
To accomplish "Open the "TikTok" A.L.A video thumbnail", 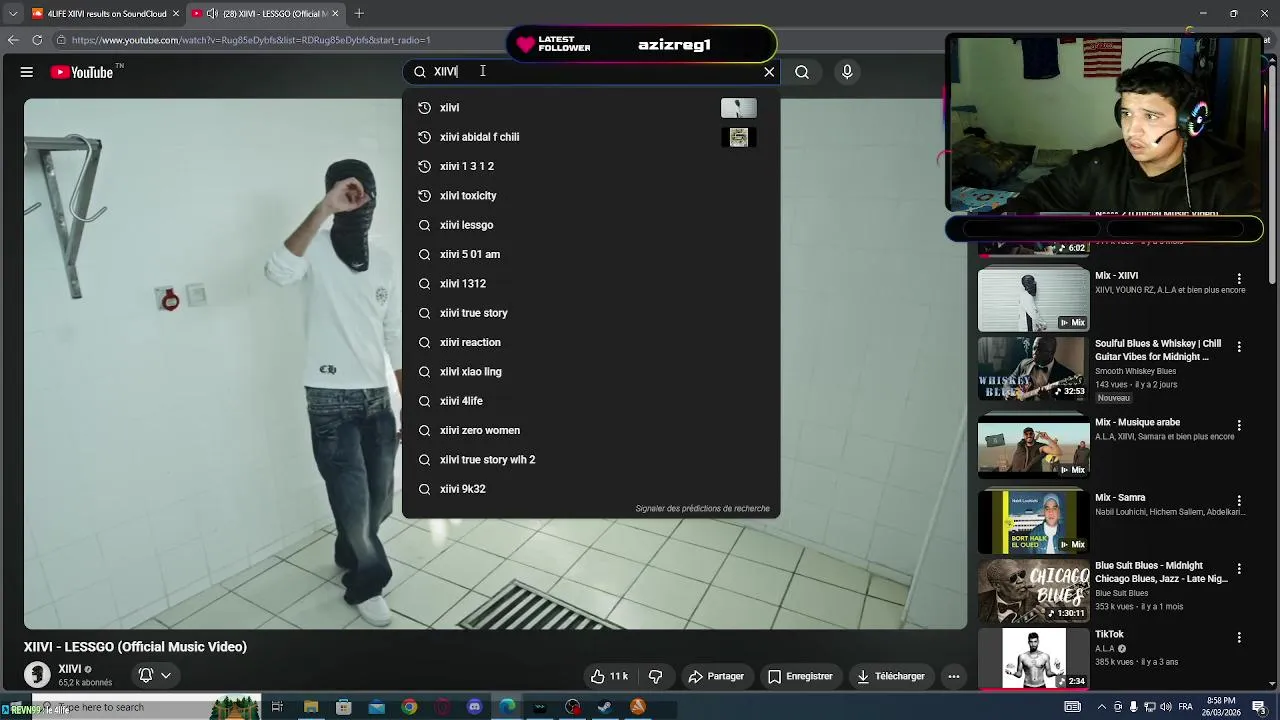I will (1033, 658).
